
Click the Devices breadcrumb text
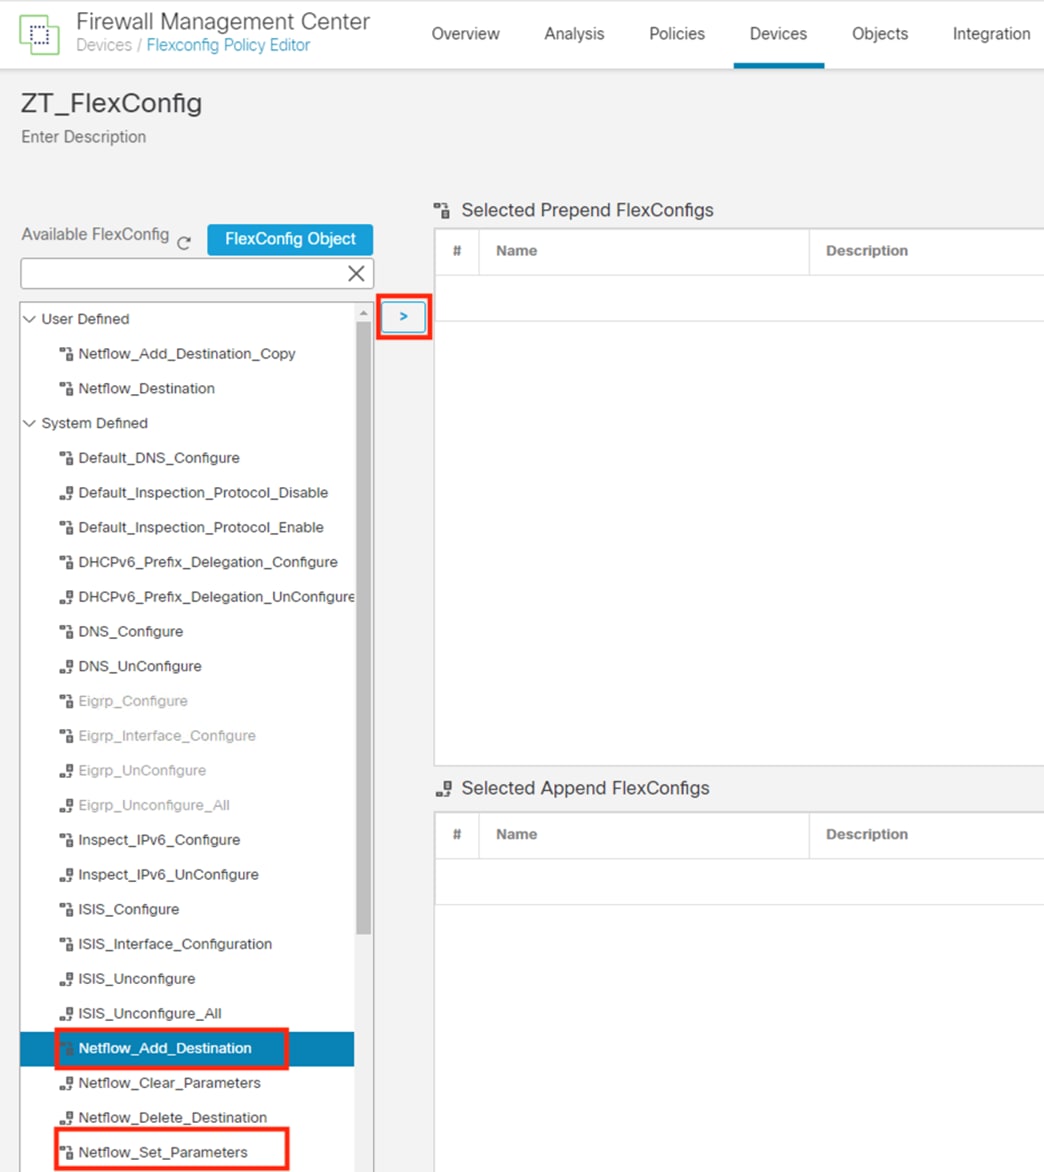pos(103,46)
